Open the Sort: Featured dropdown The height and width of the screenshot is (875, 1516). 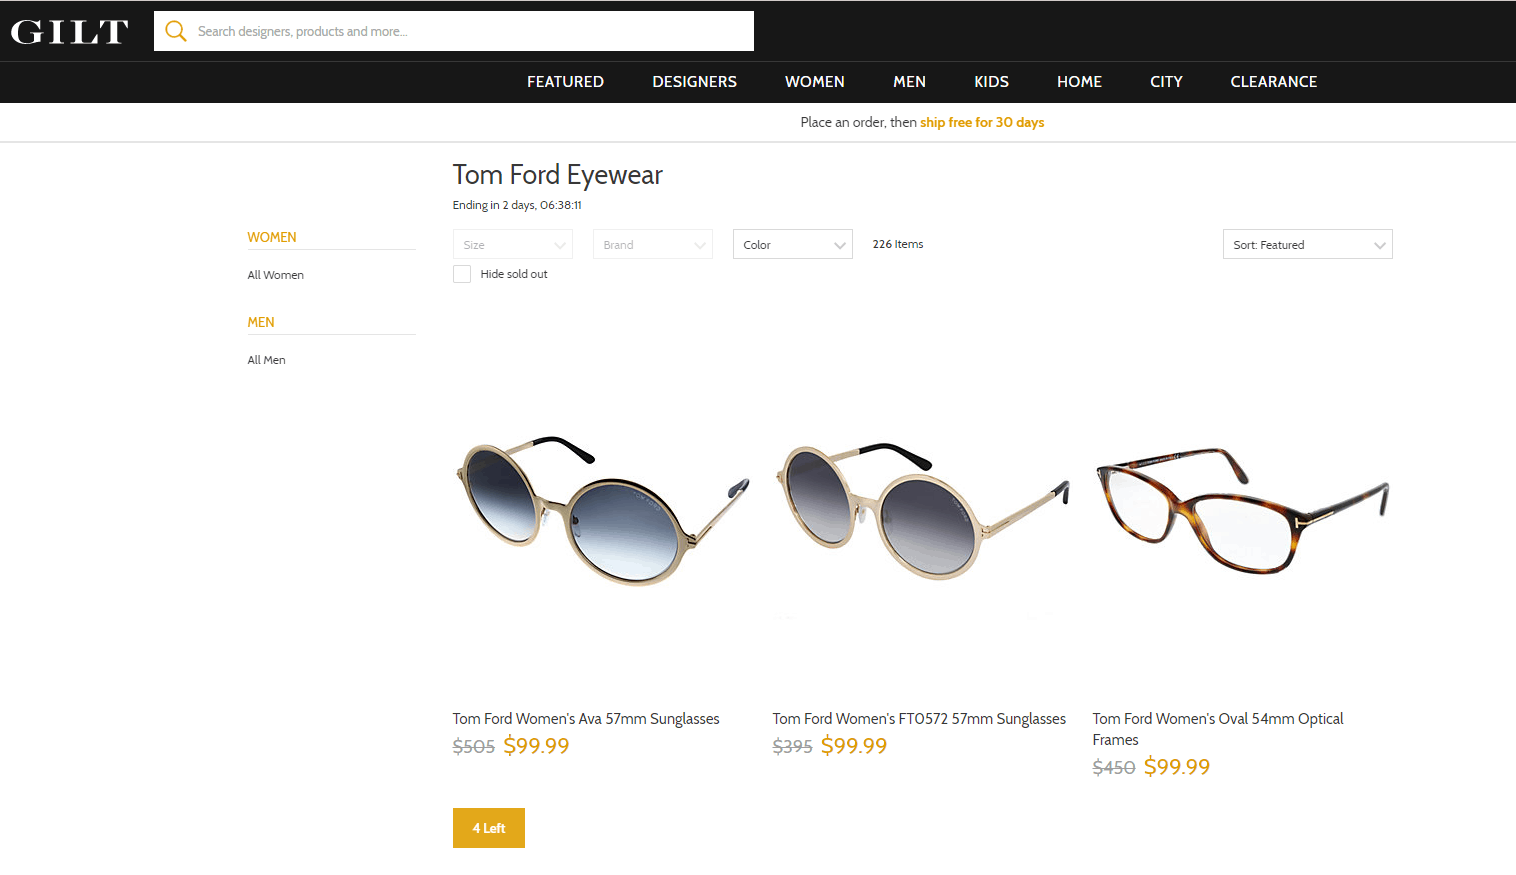click(x=1308, y=244)
